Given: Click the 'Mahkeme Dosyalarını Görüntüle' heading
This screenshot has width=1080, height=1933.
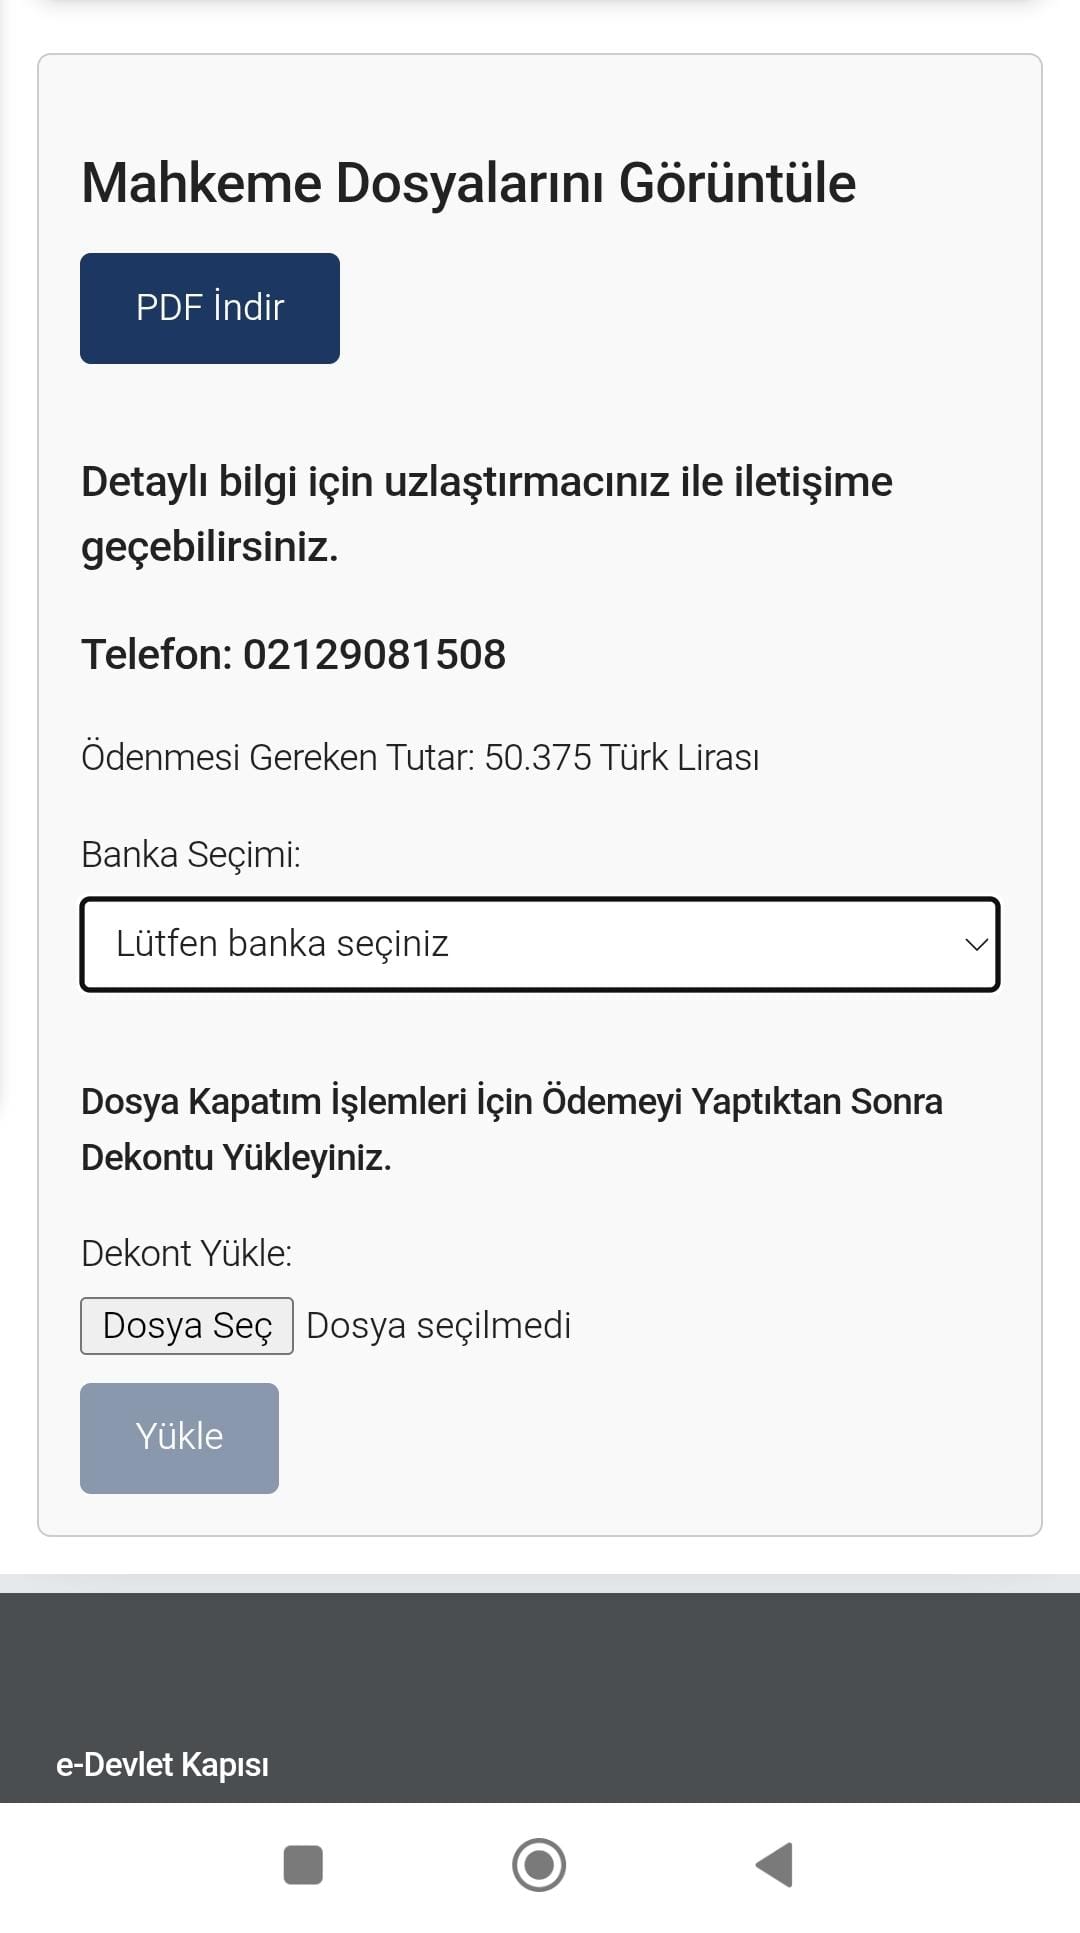Looking at the screenshot, I should pos(468,184).
